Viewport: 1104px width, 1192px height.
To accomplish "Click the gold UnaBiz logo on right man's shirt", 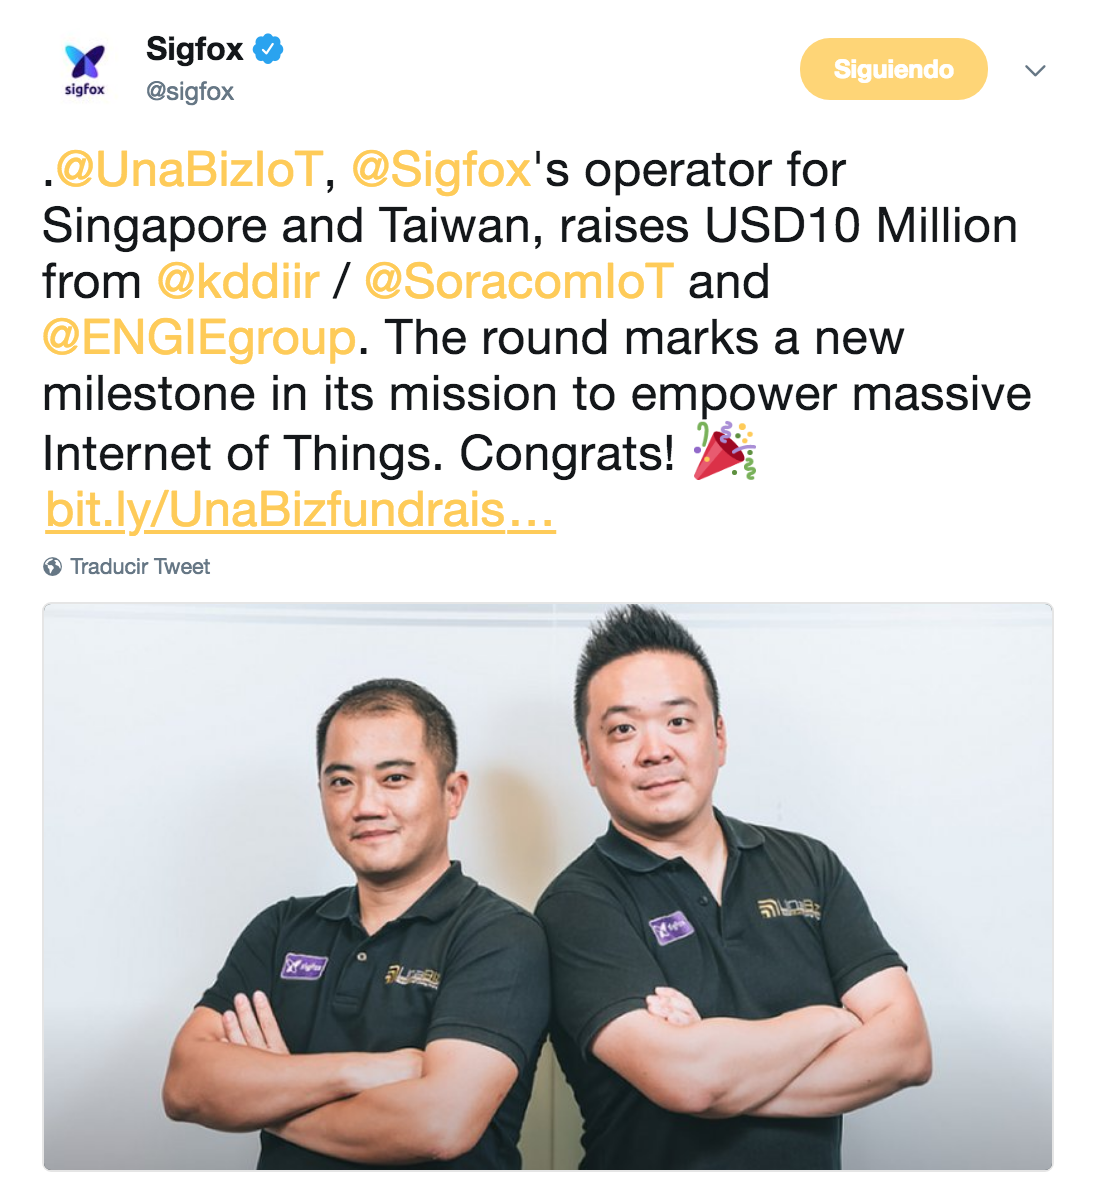I will coord(789,908).
